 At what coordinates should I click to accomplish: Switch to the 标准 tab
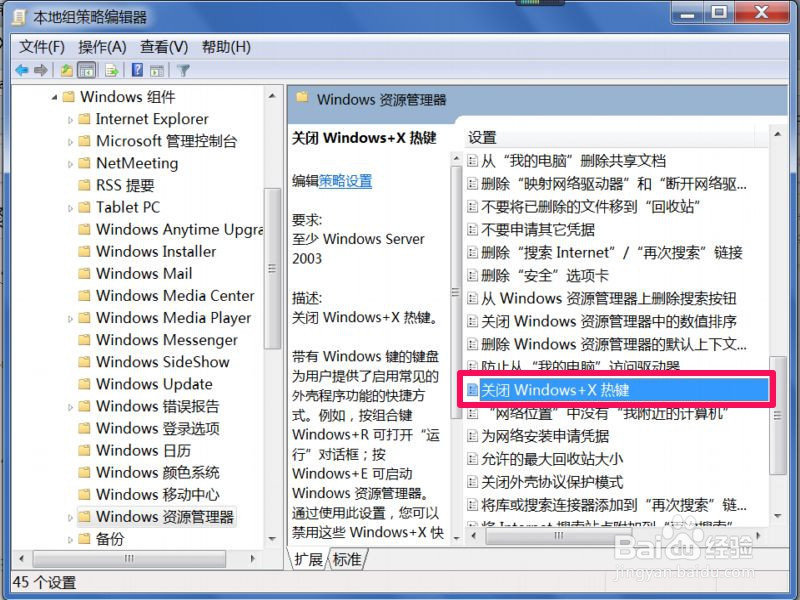click(x=347, y=559)
